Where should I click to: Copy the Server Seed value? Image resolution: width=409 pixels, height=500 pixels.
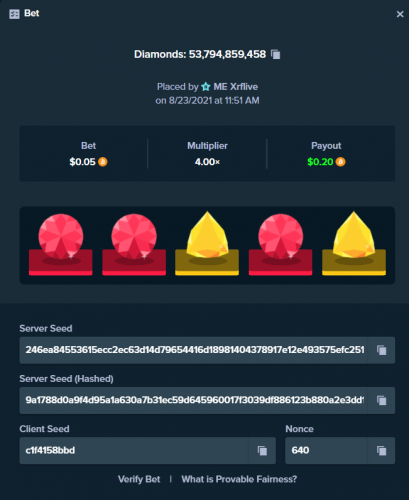coord(382,350)
